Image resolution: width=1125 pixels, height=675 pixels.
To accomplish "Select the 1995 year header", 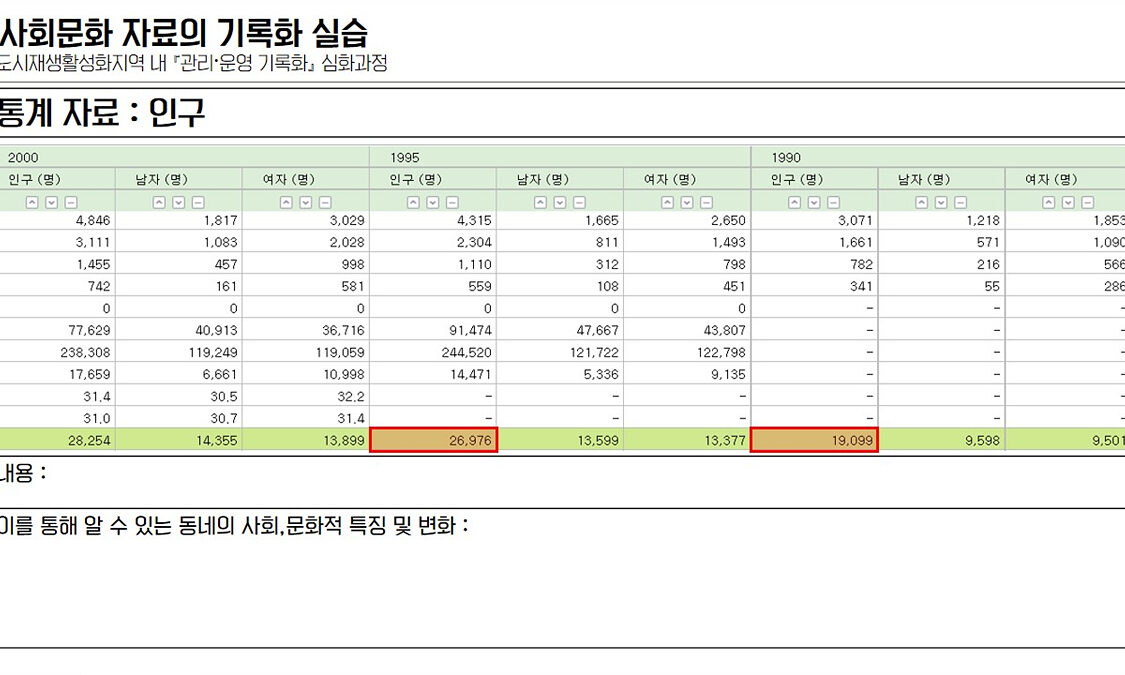I will click(x=404, y=158).
